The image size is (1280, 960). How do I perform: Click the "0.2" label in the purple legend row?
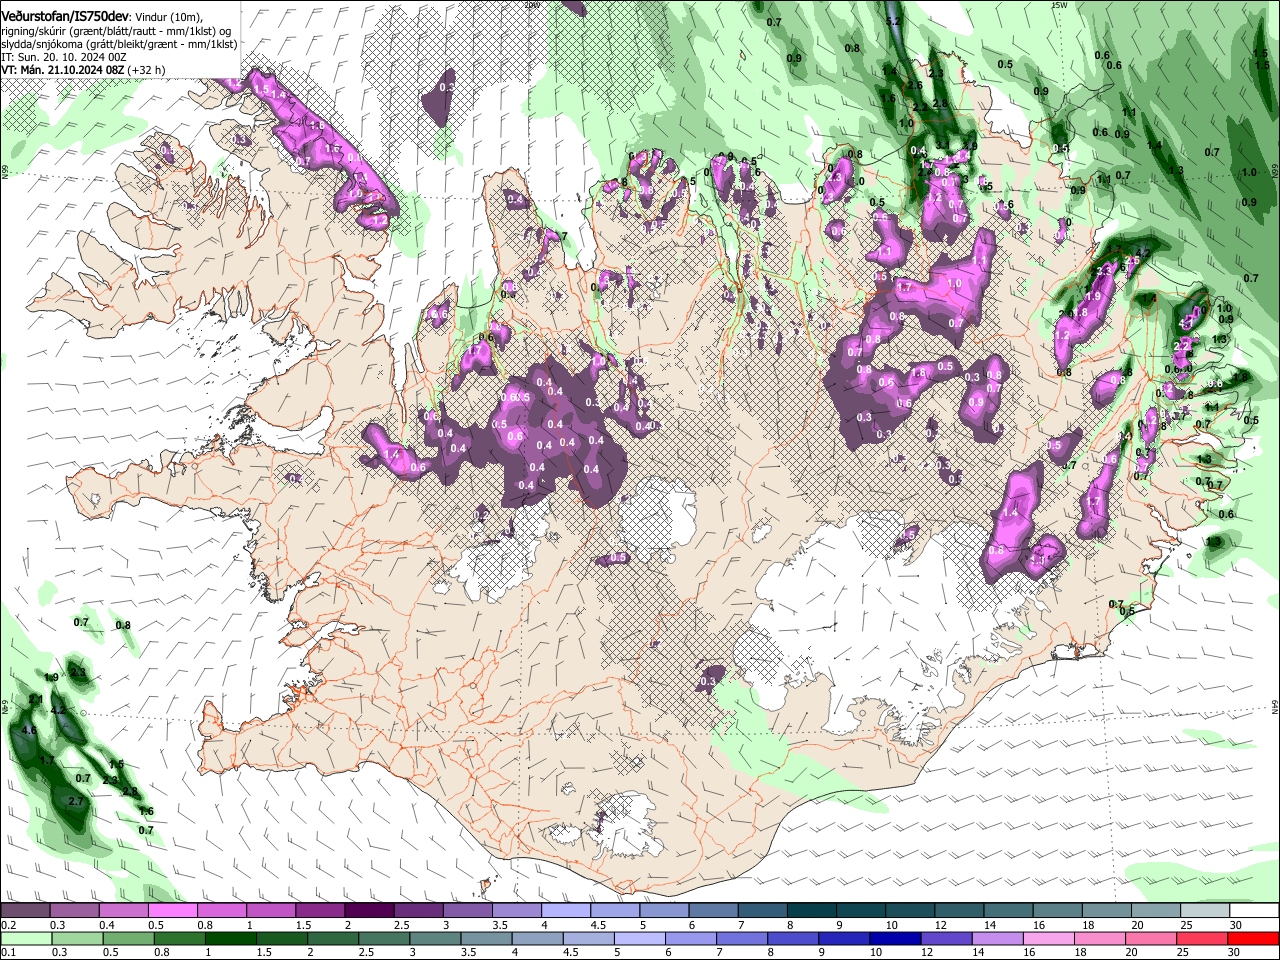(x=7, y=925)
